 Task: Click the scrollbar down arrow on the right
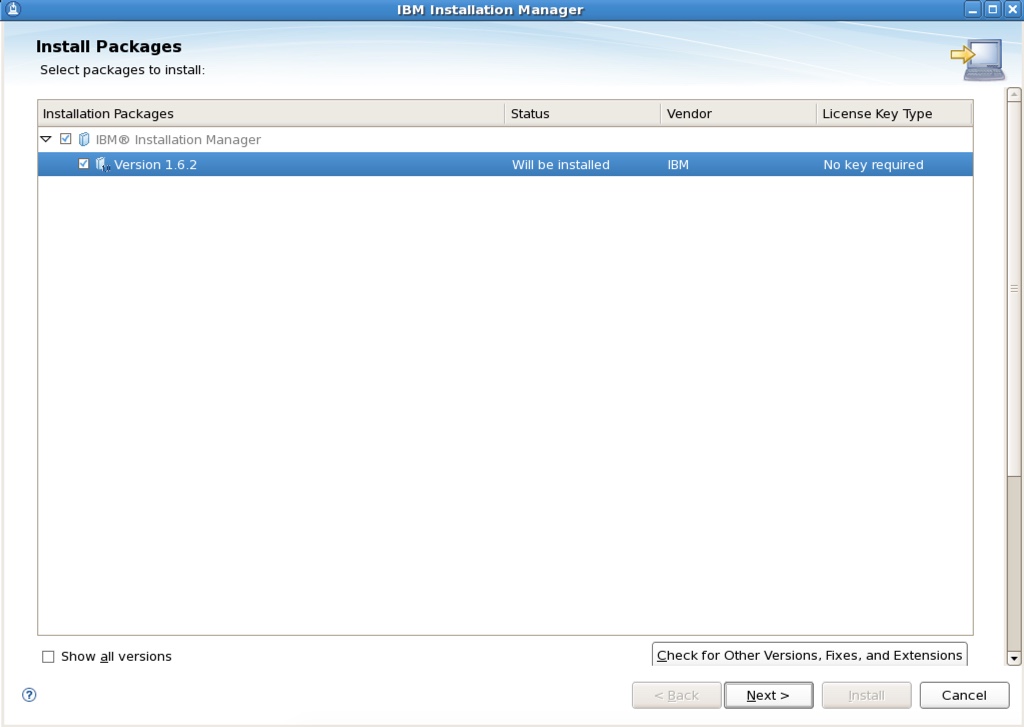[1013, 659]
